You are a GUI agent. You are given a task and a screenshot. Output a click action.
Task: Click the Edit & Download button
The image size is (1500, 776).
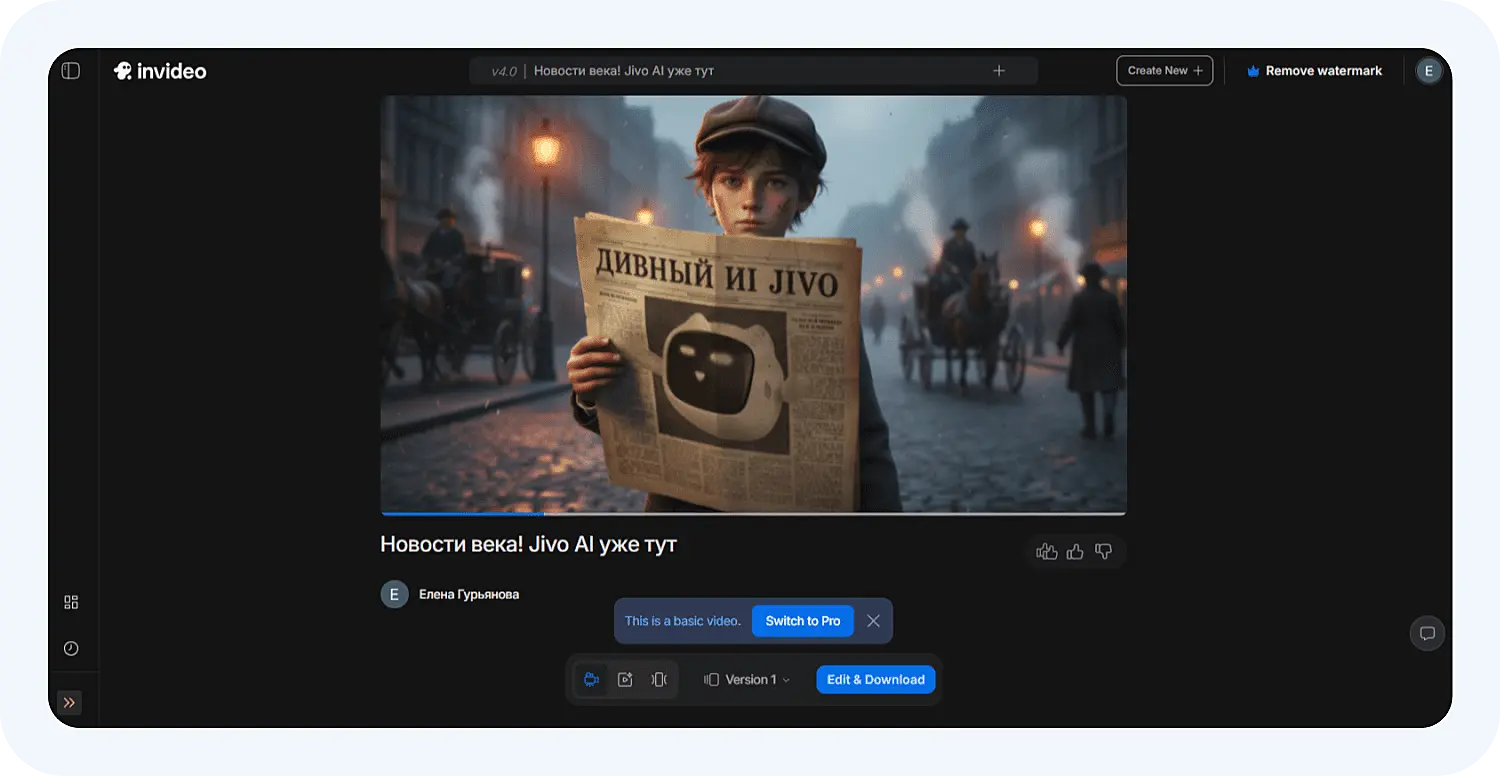coord(875,679)
